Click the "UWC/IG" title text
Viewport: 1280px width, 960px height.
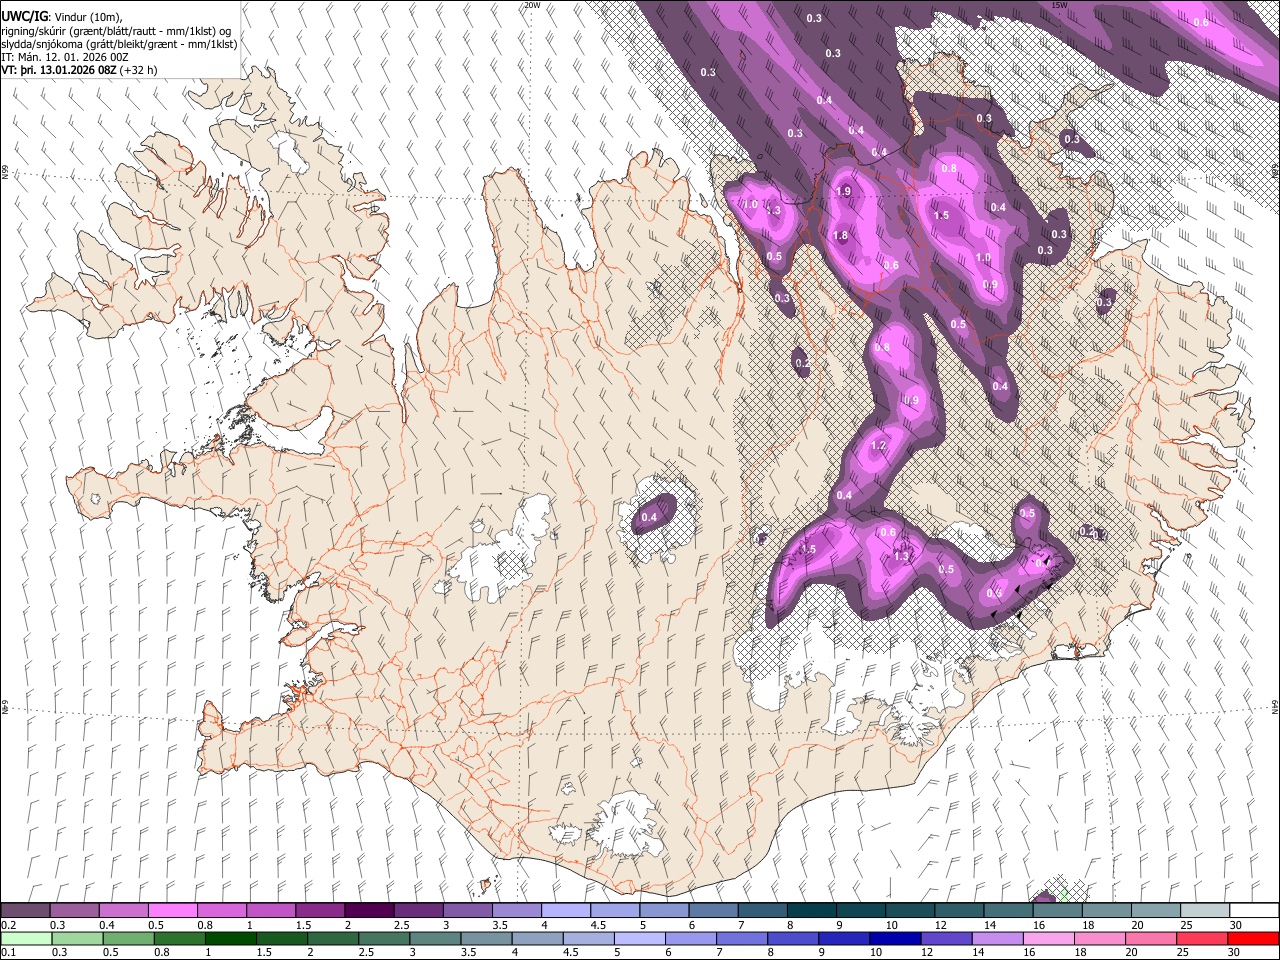(24, 16)
